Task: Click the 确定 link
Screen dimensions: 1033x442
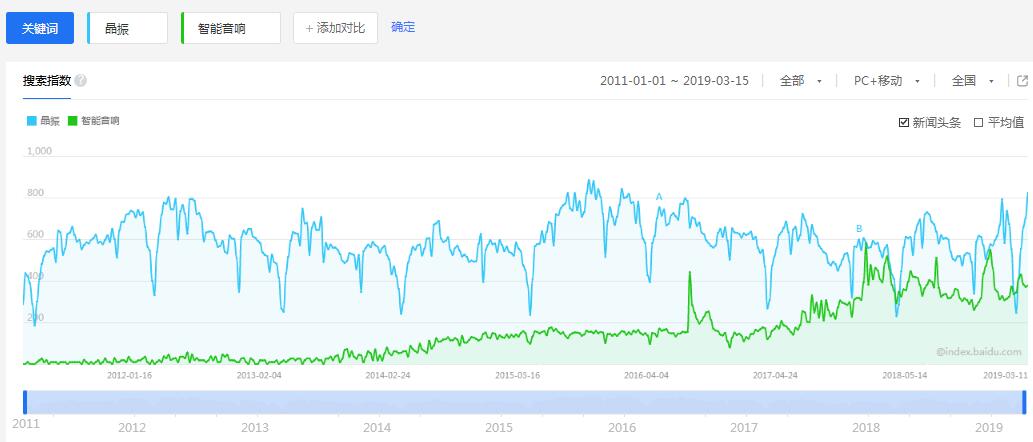Action: tap(403, 27)
